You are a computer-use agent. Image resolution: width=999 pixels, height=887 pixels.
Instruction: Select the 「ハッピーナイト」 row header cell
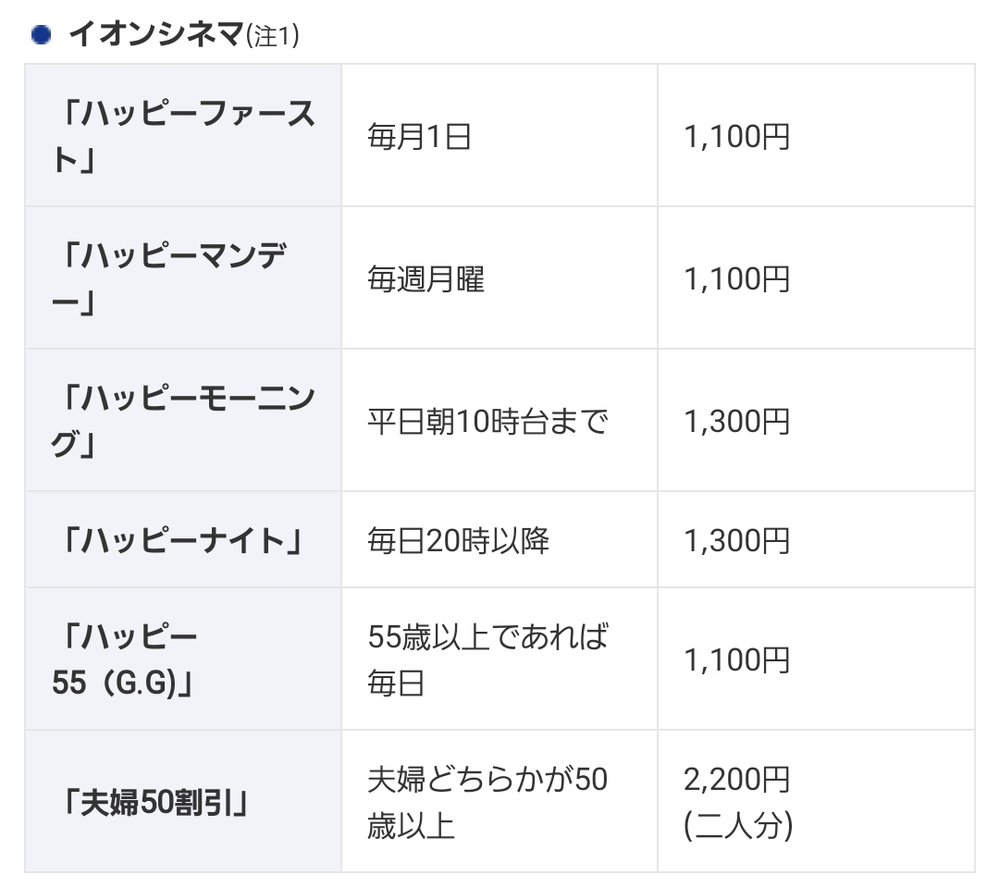pyautogui.click(x=181, y=540)
